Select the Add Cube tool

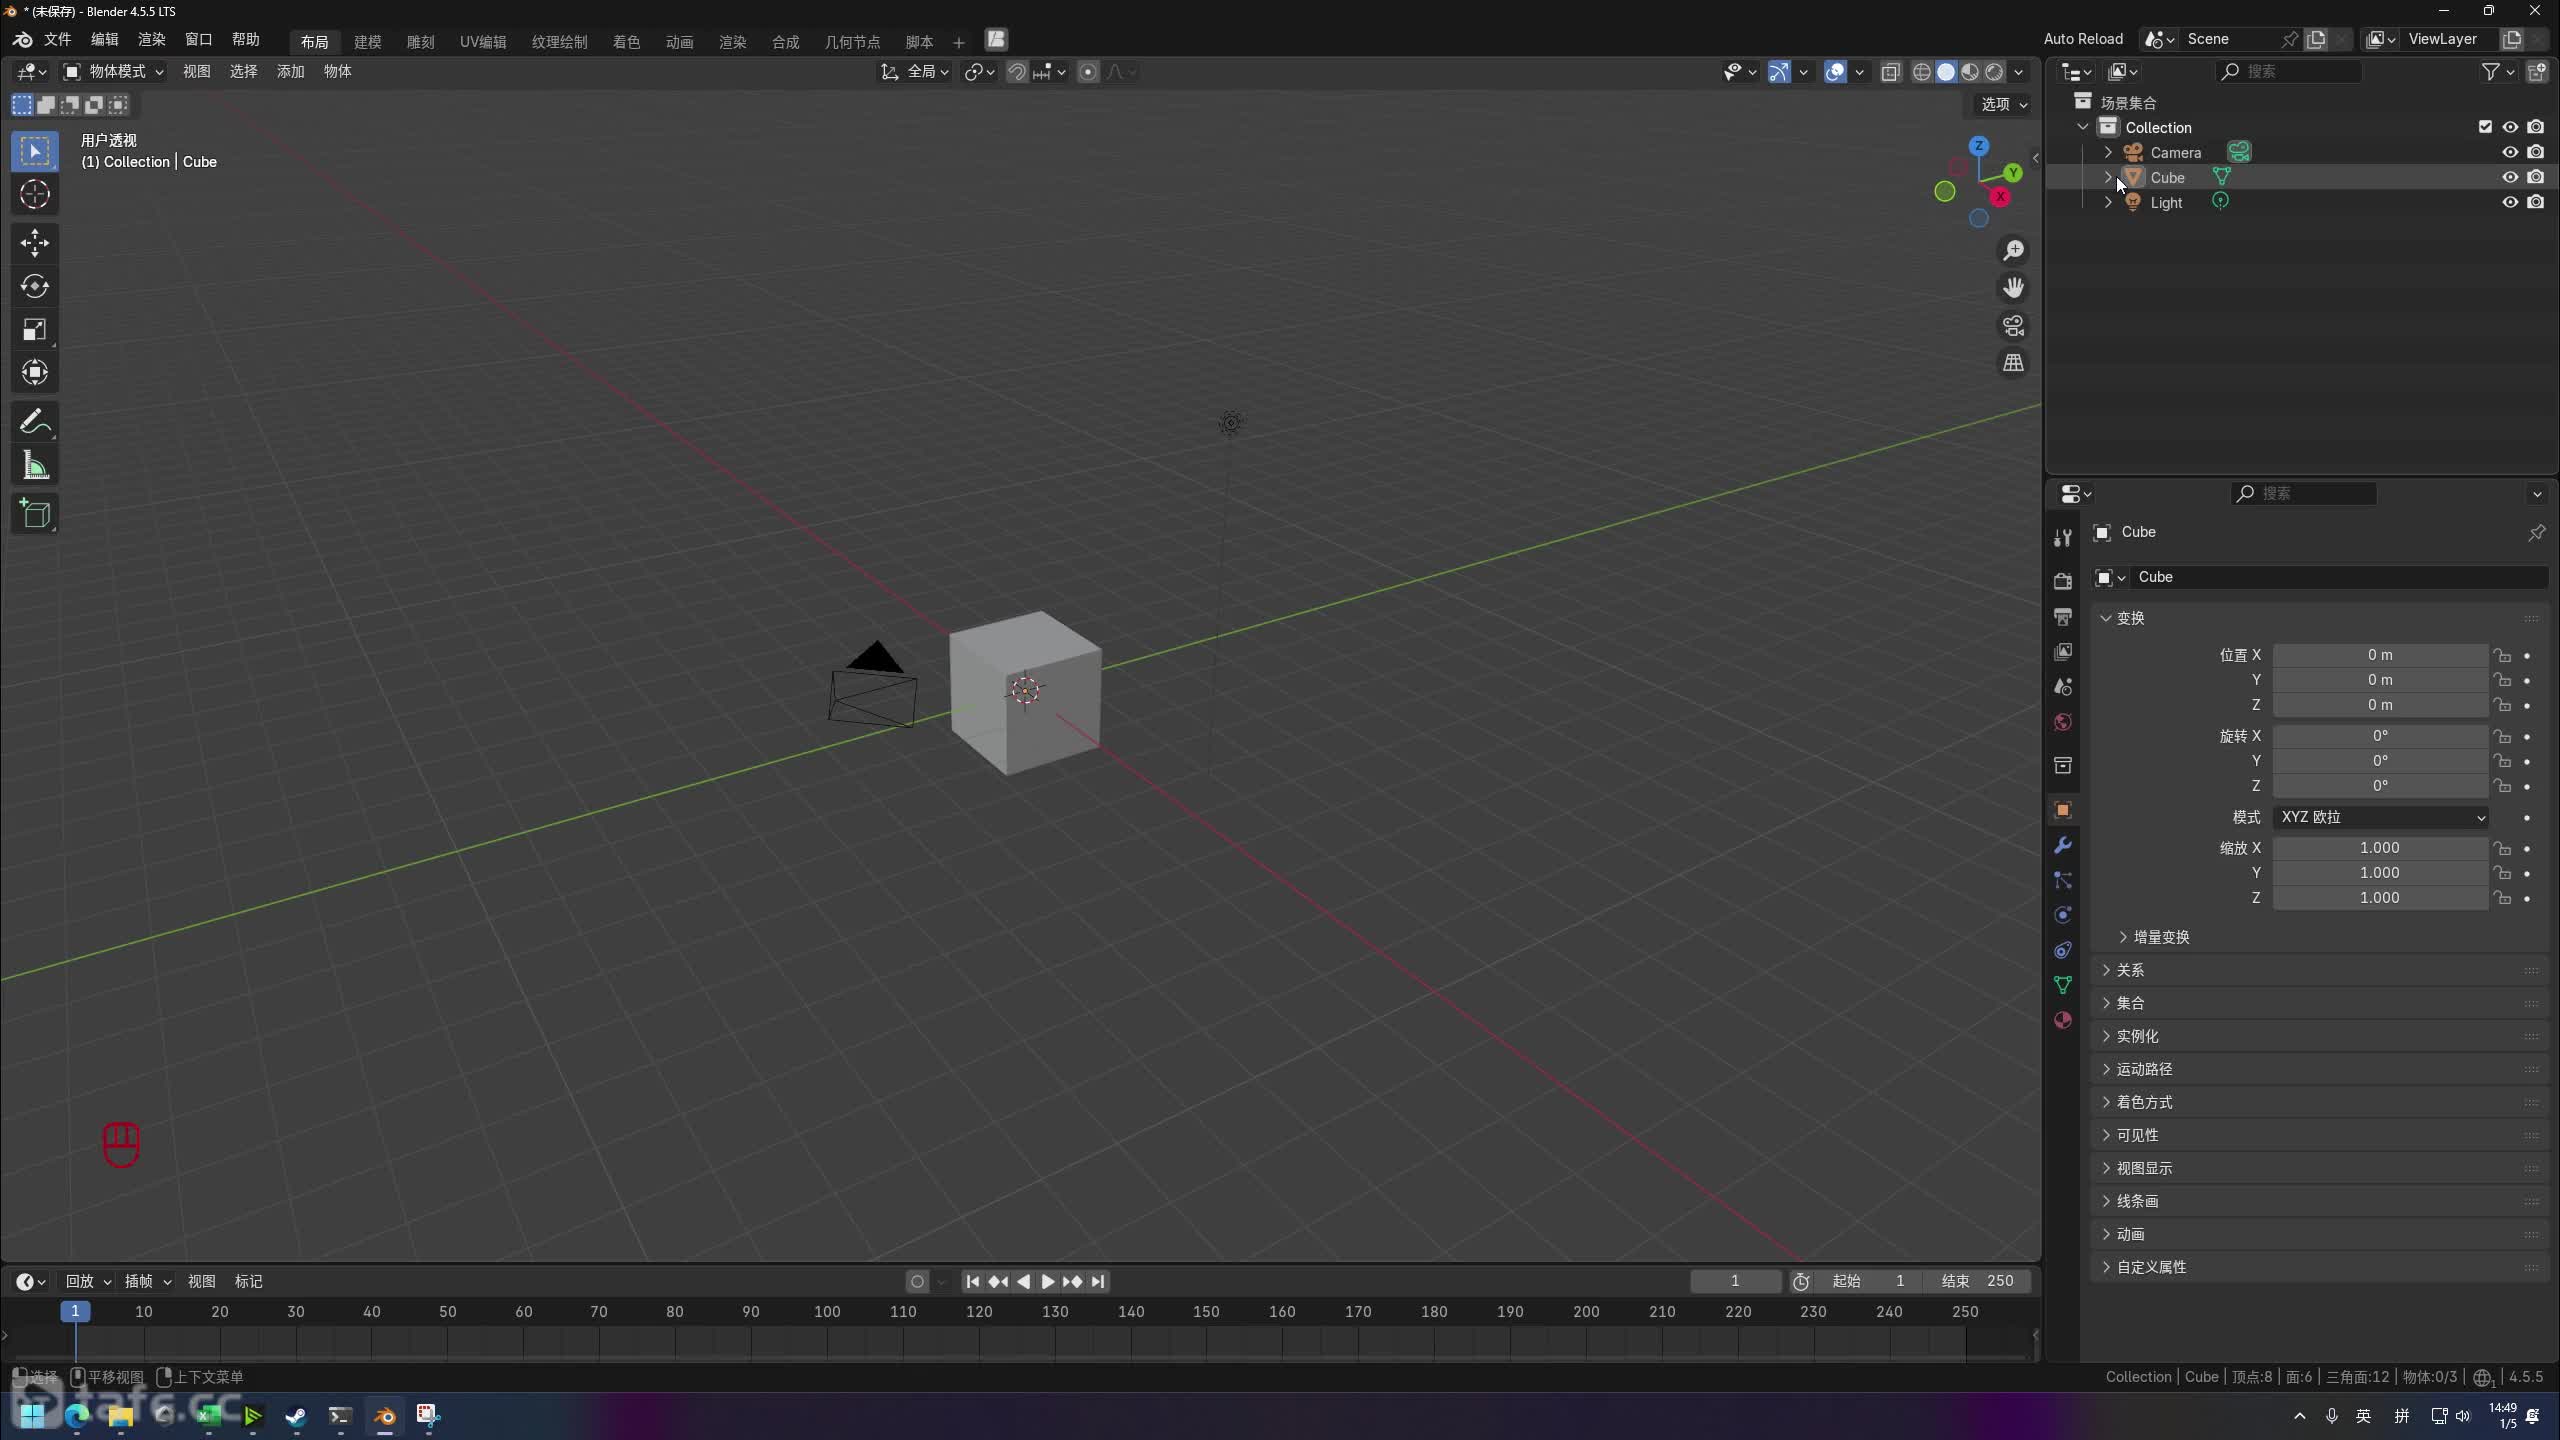click(x=35, y=514)
